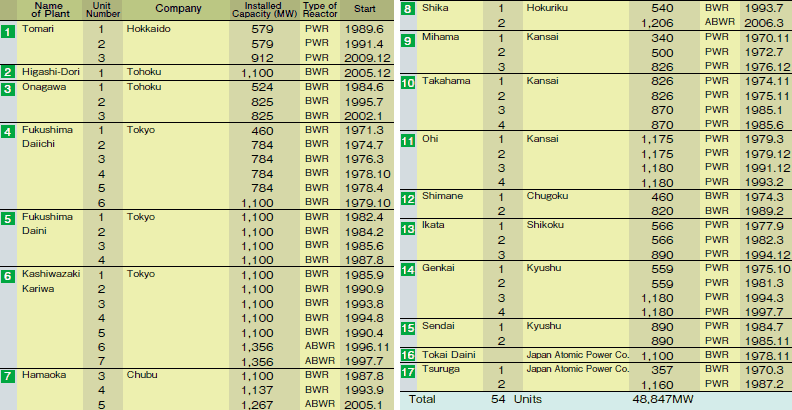The width and height of the screenshot is (792, 410).
Task: Select the capacity value '820' for Shimane unit 2
Action: click(662, 211)
